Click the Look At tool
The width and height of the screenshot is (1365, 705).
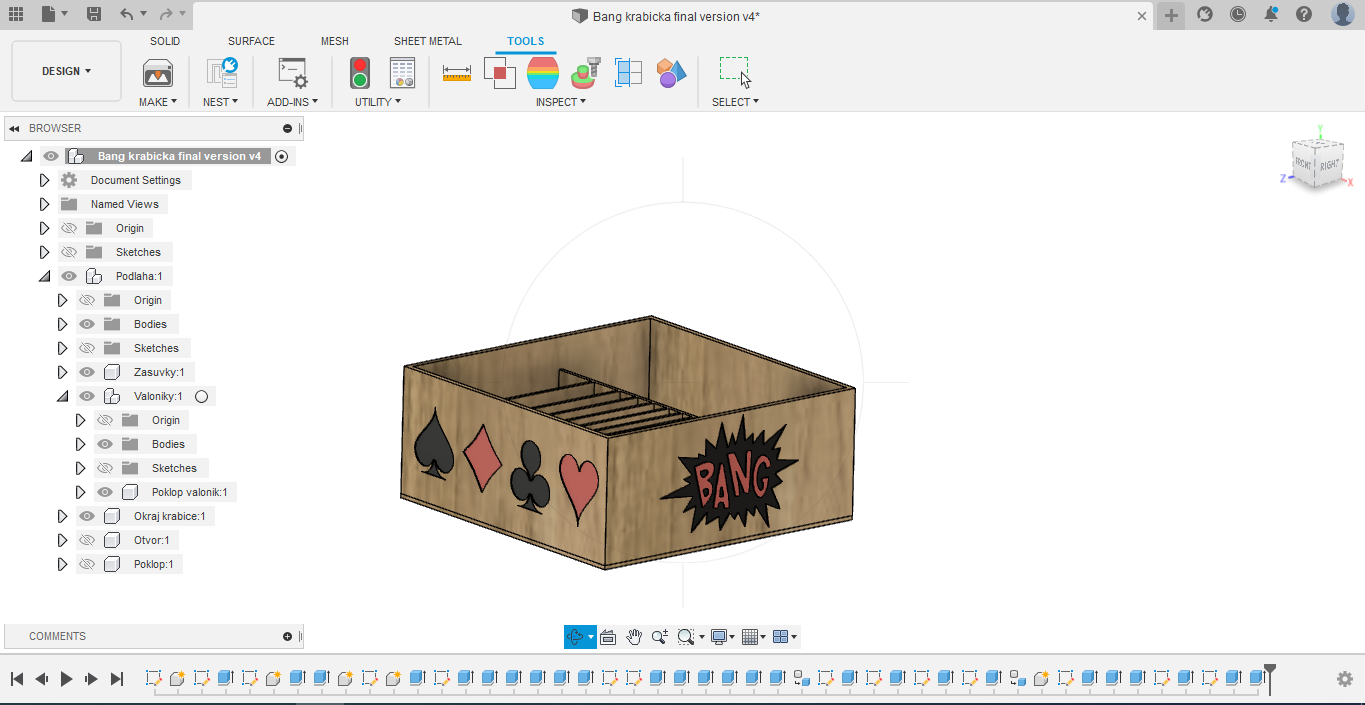tap(608, 637)
